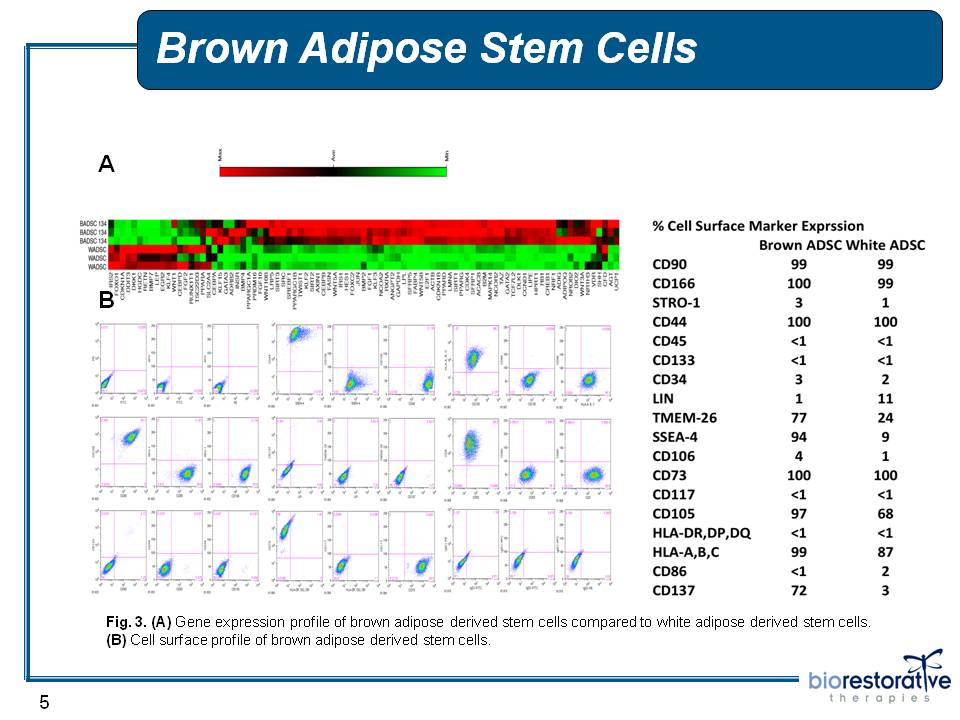Select the CD34 row label
This screenshot has width=960, height=720.
coord(669,380)
